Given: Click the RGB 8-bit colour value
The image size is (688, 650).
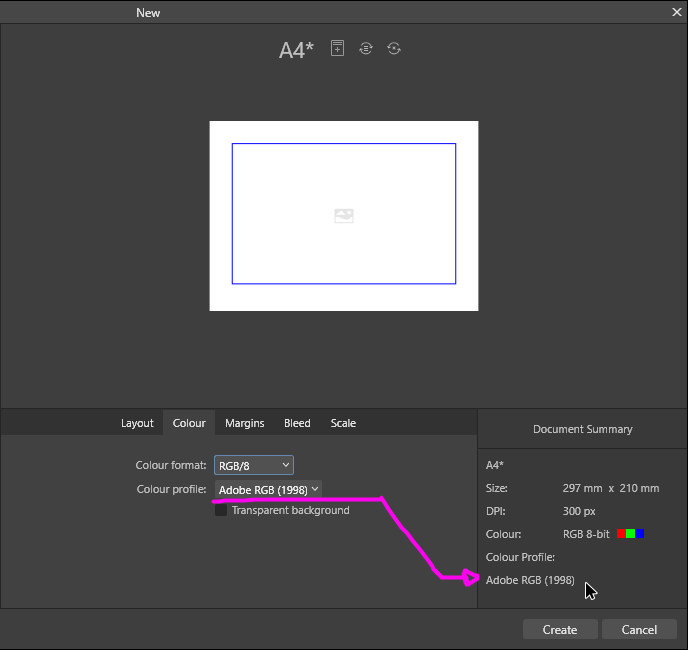Looking at the screenshot, I should 586,534.
